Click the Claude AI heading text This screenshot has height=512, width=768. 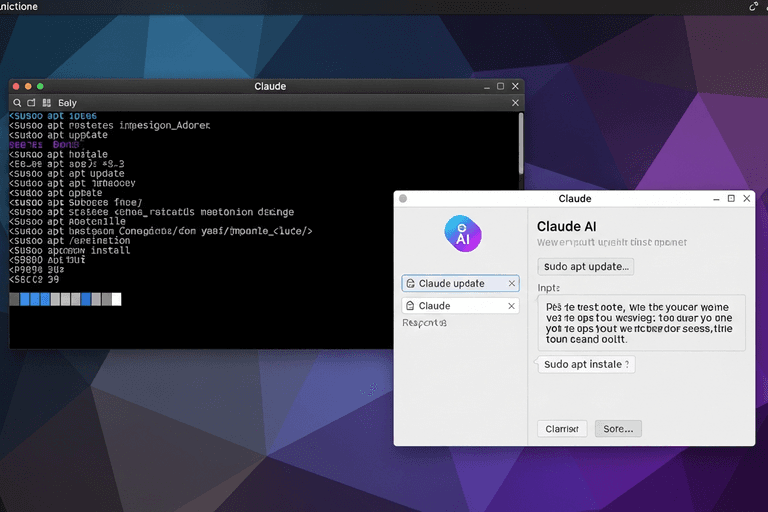pos(567,226)
